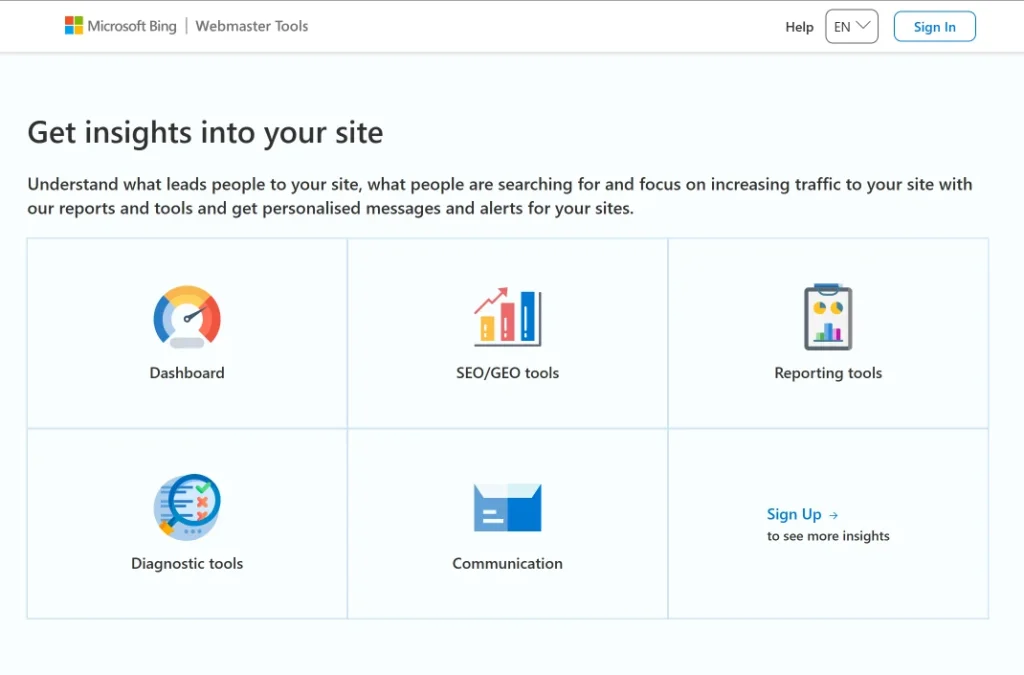This screenshot has height=675, width=1024.
Task: Click the Sign In button
Action: click(935, 27)
